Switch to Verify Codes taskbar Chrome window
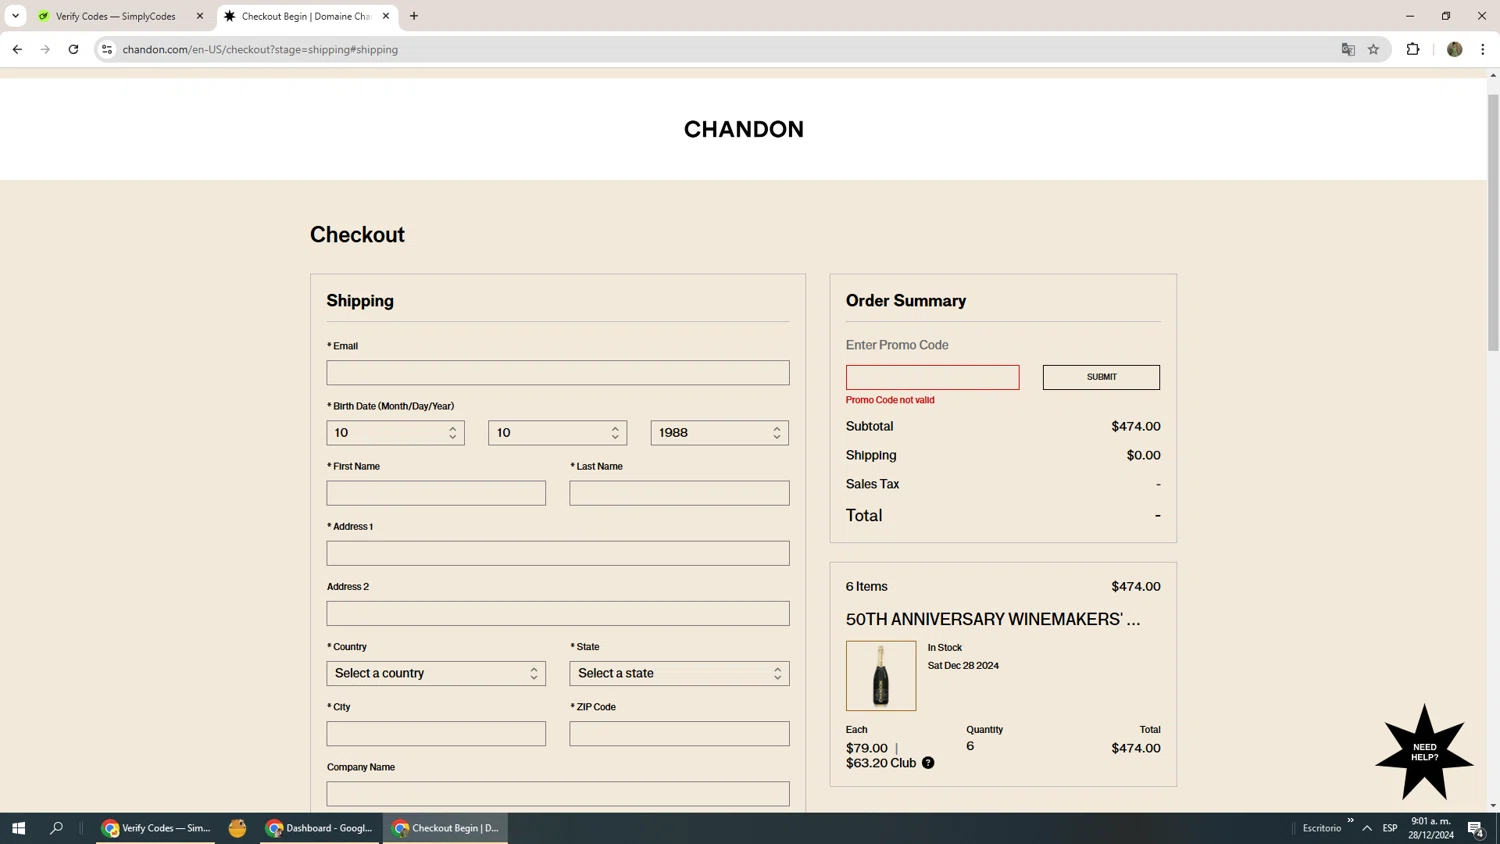The height and width of the screenshot is (844, 1500). click(x=156, y=828)
